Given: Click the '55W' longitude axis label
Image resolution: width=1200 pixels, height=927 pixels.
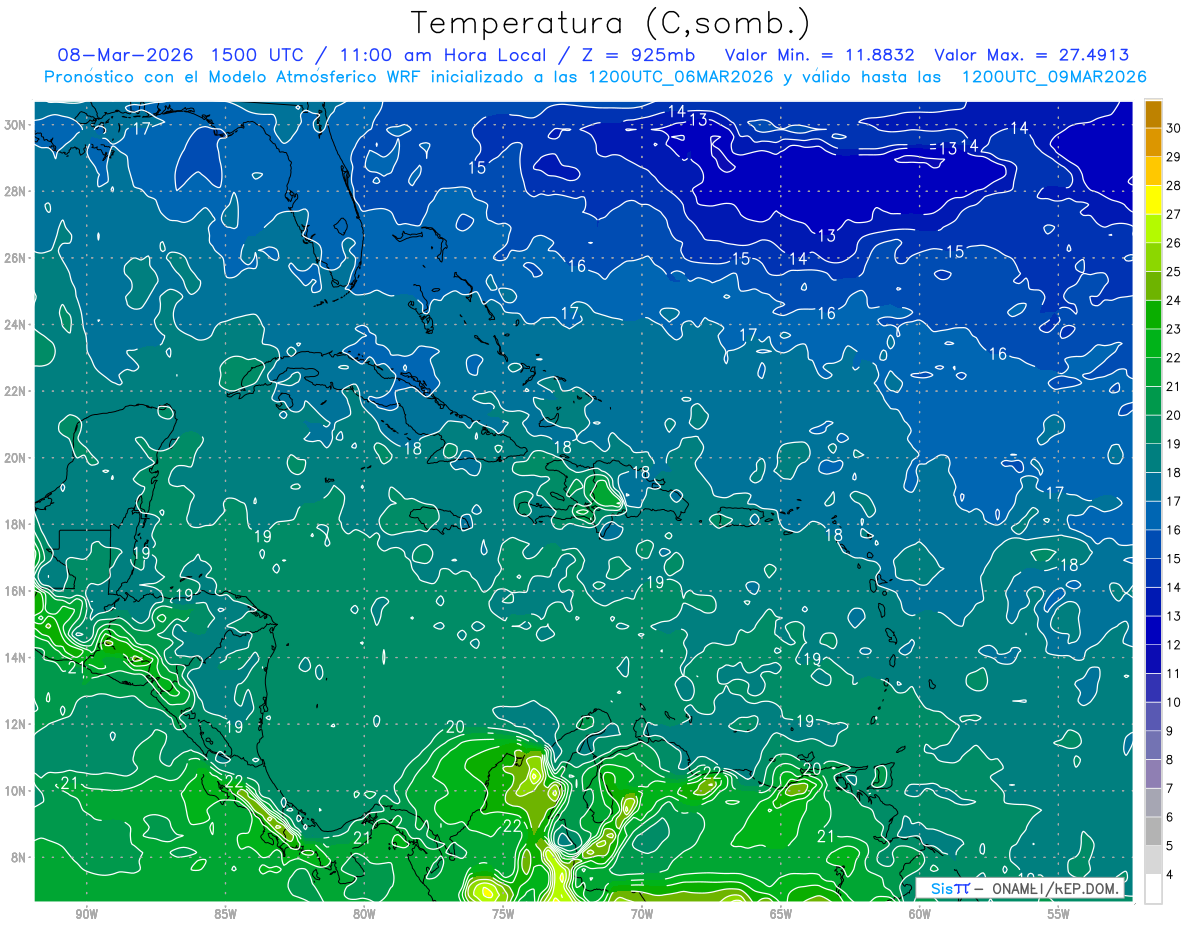Looking at the screenshot, I should pyautogui.click(x=1059, y=914).
